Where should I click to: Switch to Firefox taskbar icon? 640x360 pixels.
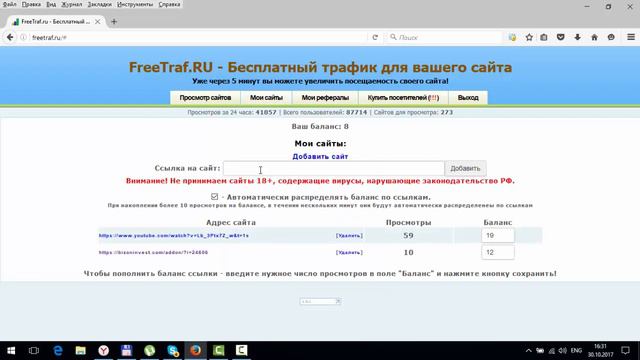(x=196, y=350)
